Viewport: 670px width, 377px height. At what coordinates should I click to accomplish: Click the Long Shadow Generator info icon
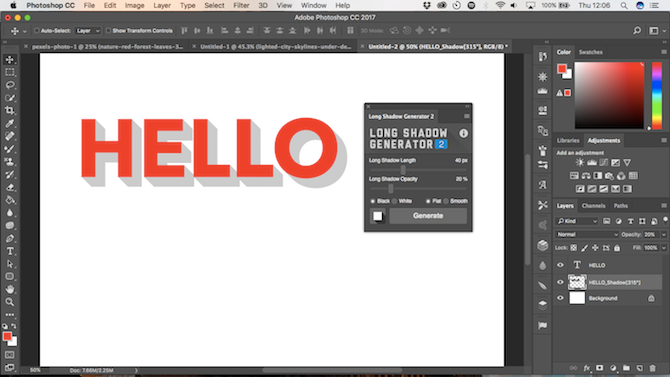click(x=463, y=133)
